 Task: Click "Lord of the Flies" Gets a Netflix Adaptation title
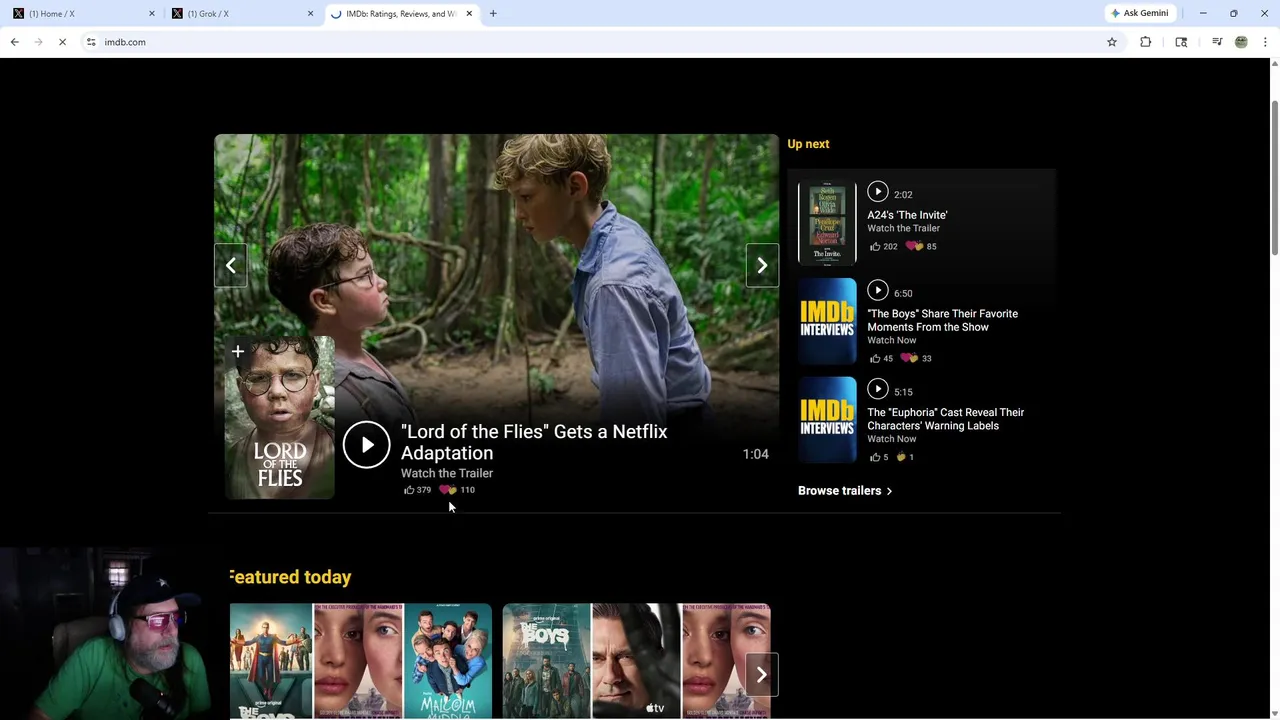coord(534,442)
